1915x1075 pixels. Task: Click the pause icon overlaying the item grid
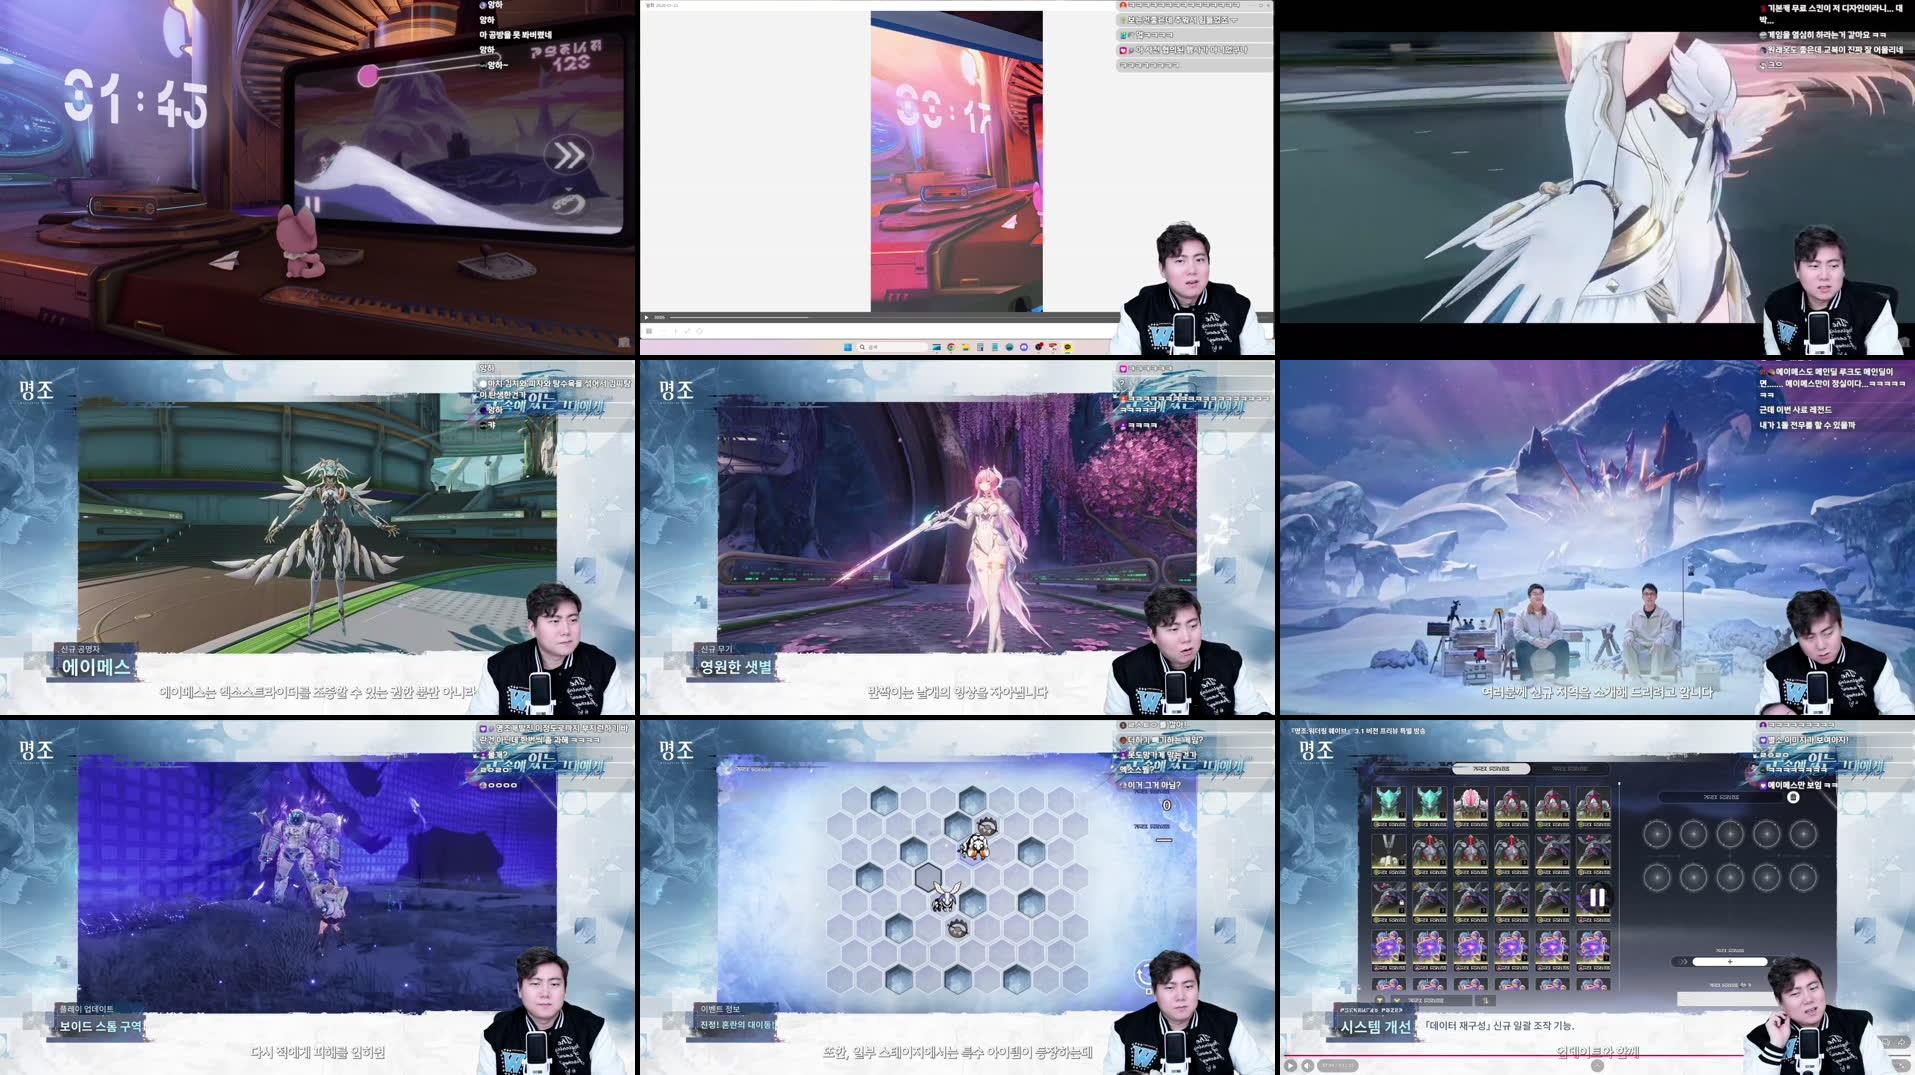[x=1598, y=899]
